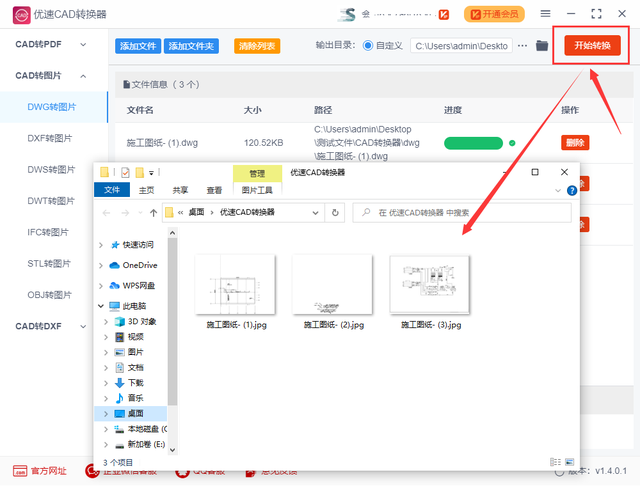Viewport: 640px width, 486px height.
Task: Click the 清除列表 button
Action: pyautogui.click(x=257, y=46)
